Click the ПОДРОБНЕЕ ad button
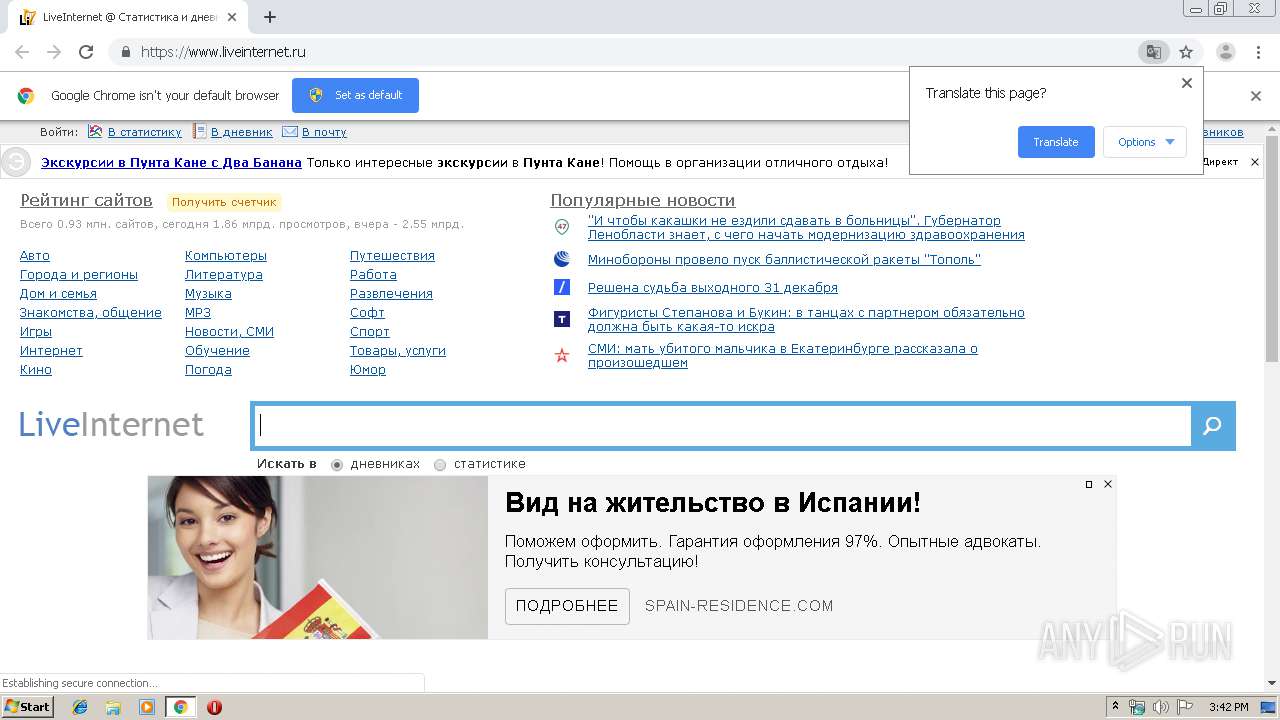The width and height of the screenshot is (1280, 720). point(567,606)
